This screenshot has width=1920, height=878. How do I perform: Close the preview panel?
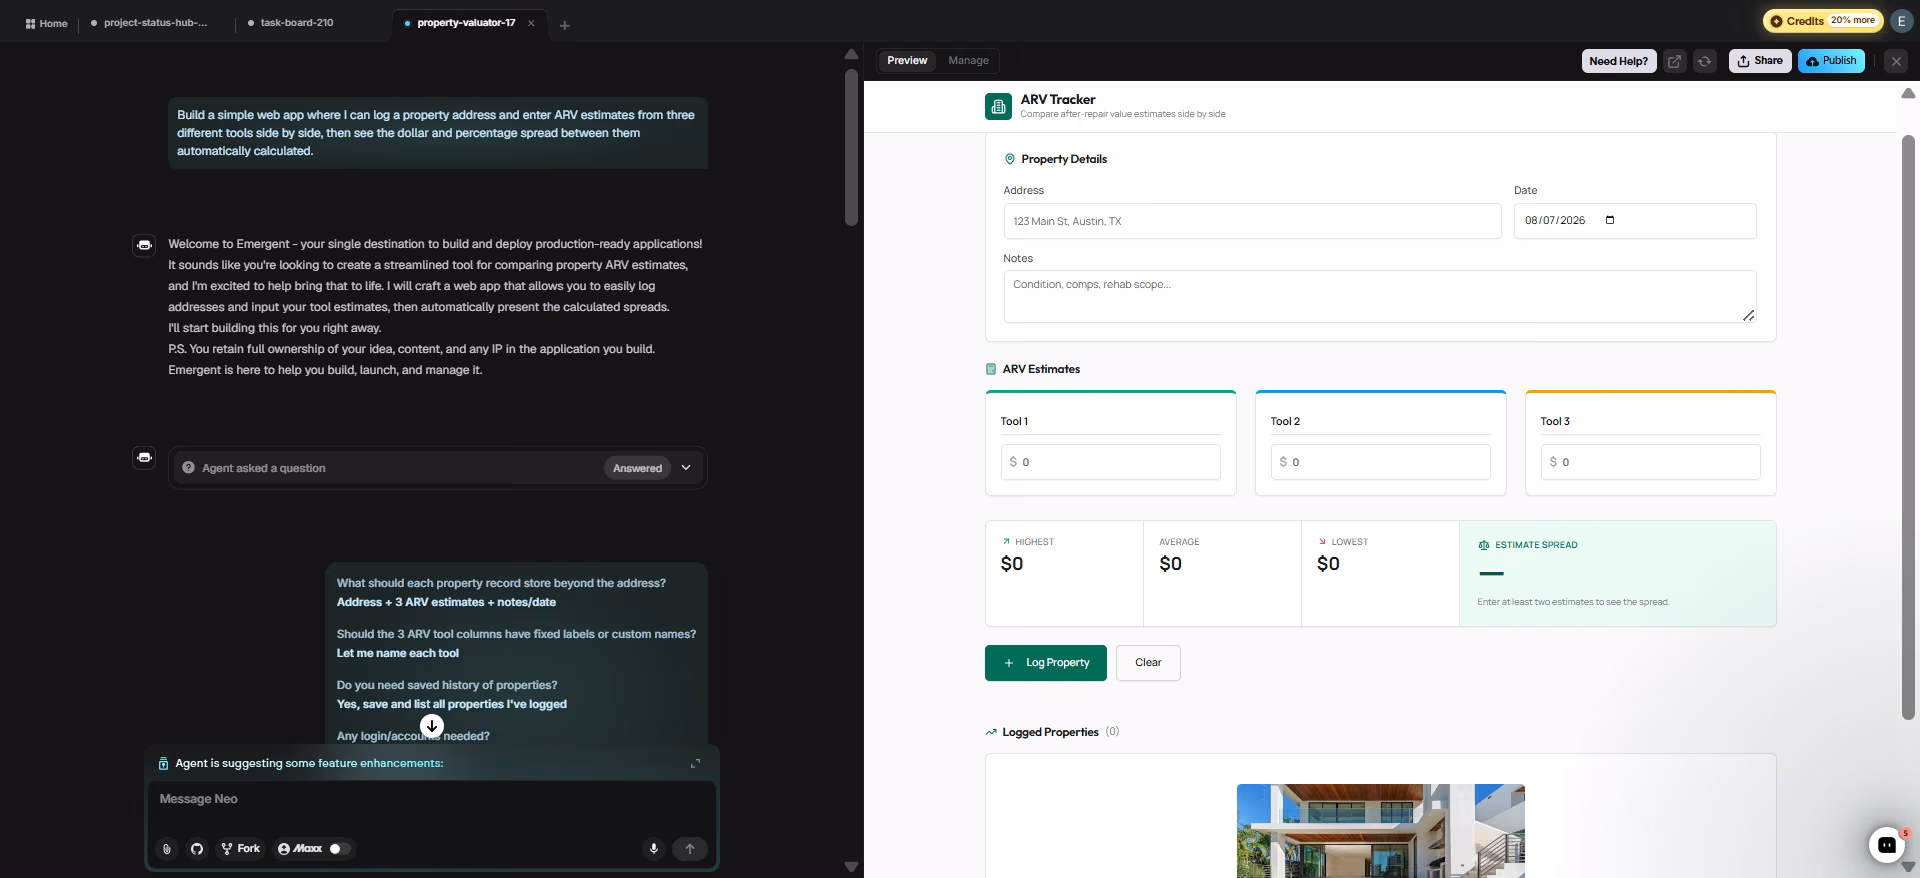[x=1896, y=61]
